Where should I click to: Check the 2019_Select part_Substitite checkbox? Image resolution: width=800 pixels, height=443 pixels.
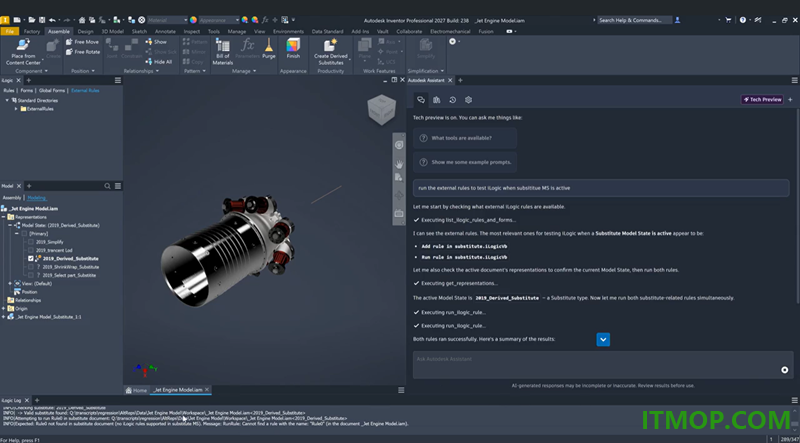(x=31, y=275)
